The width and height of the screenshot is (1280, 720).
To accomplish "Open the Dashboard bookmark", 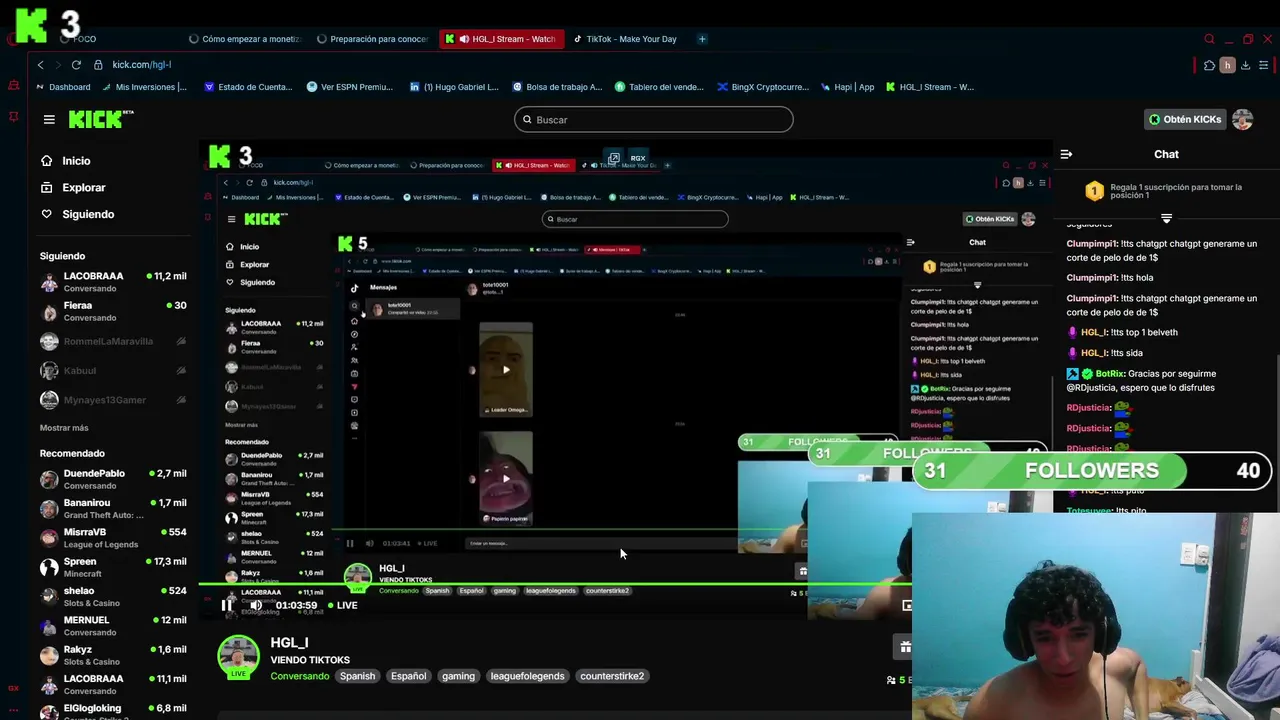I will [63, 87].
